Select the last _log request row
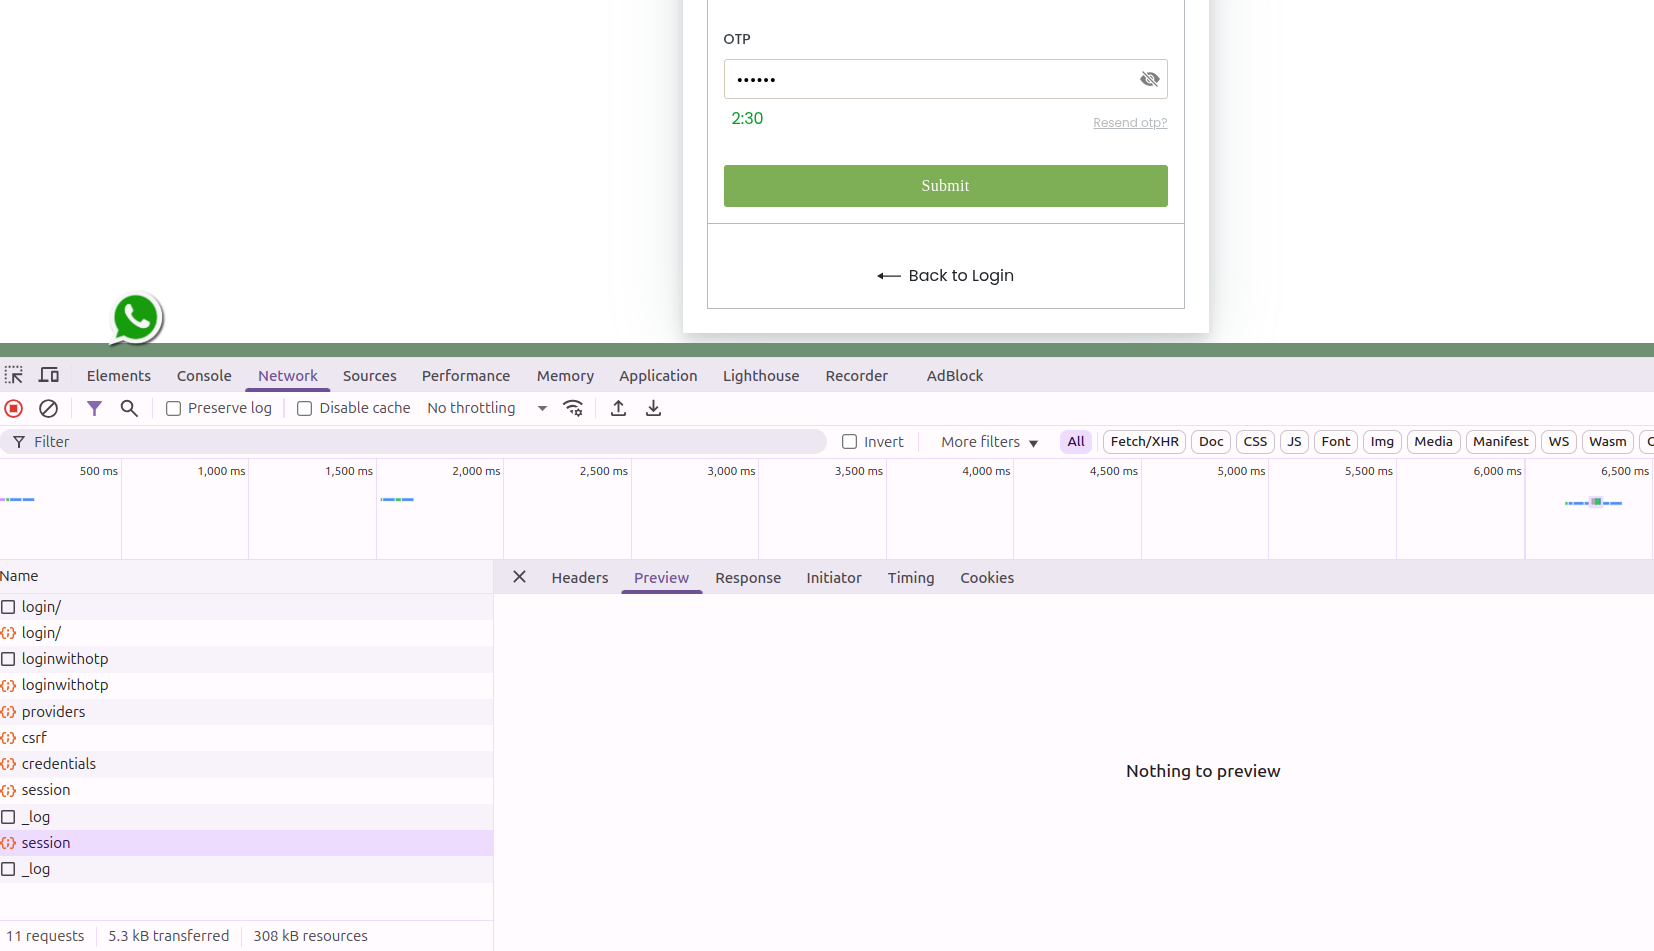Image resolution: width=1654 pixels, height=951 pixels. tap(246, 869)
